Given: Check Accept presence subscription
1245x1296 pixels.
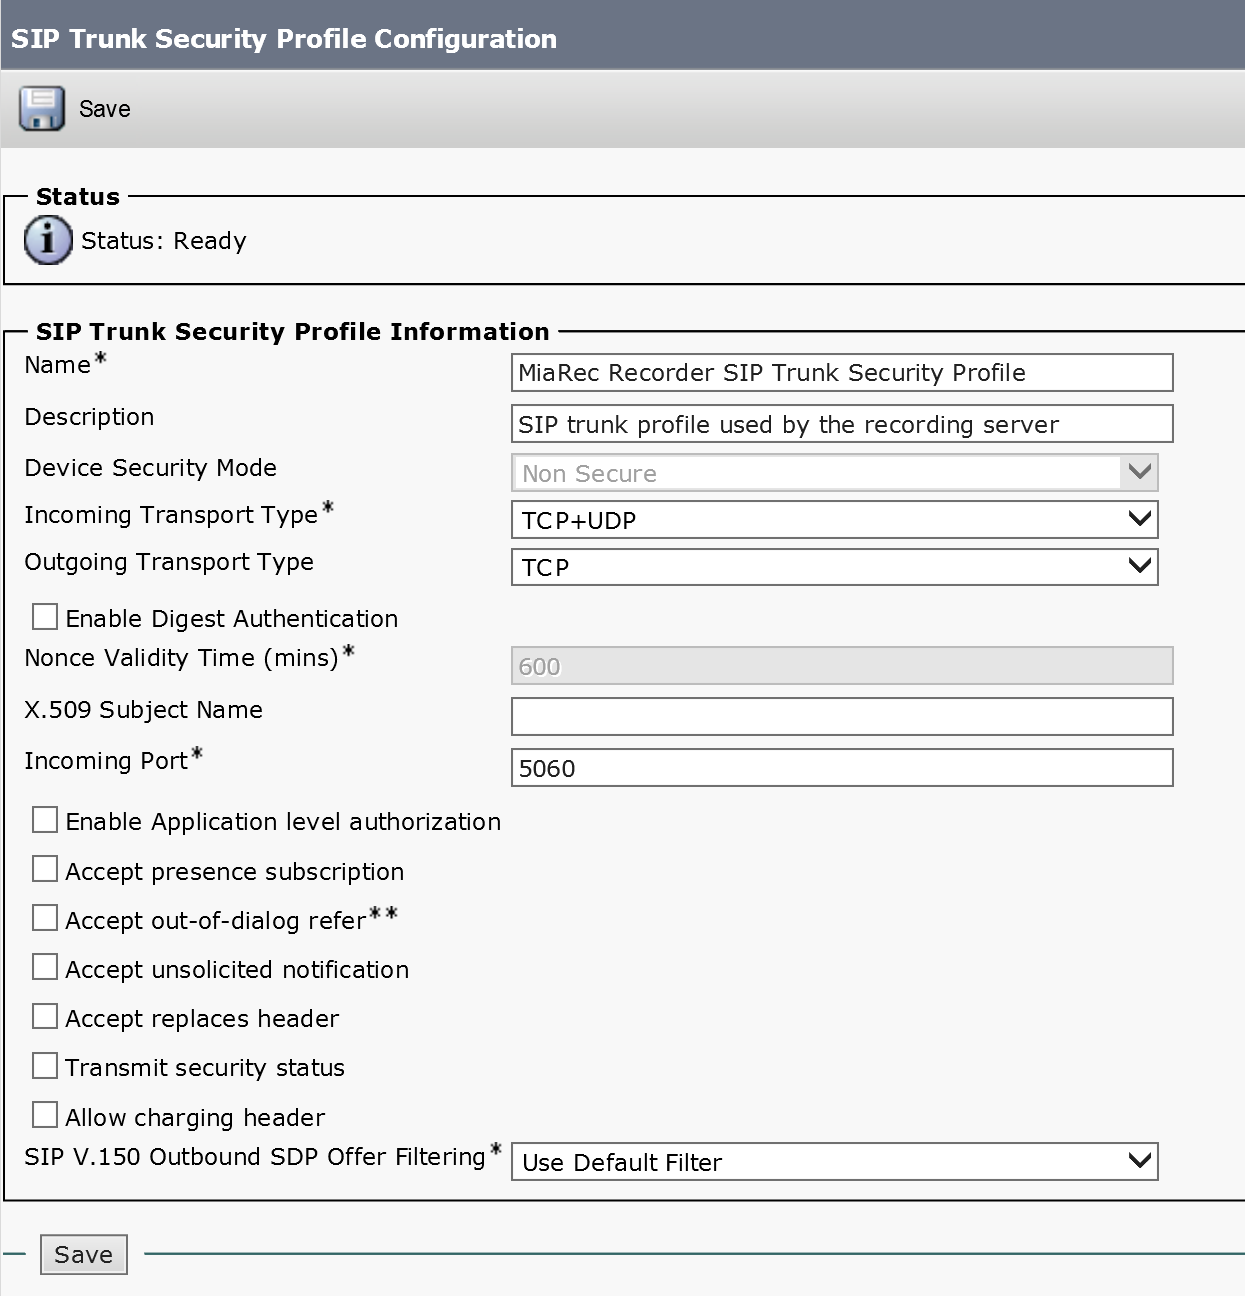Looking at the screenshot, I should coord(45,869).
